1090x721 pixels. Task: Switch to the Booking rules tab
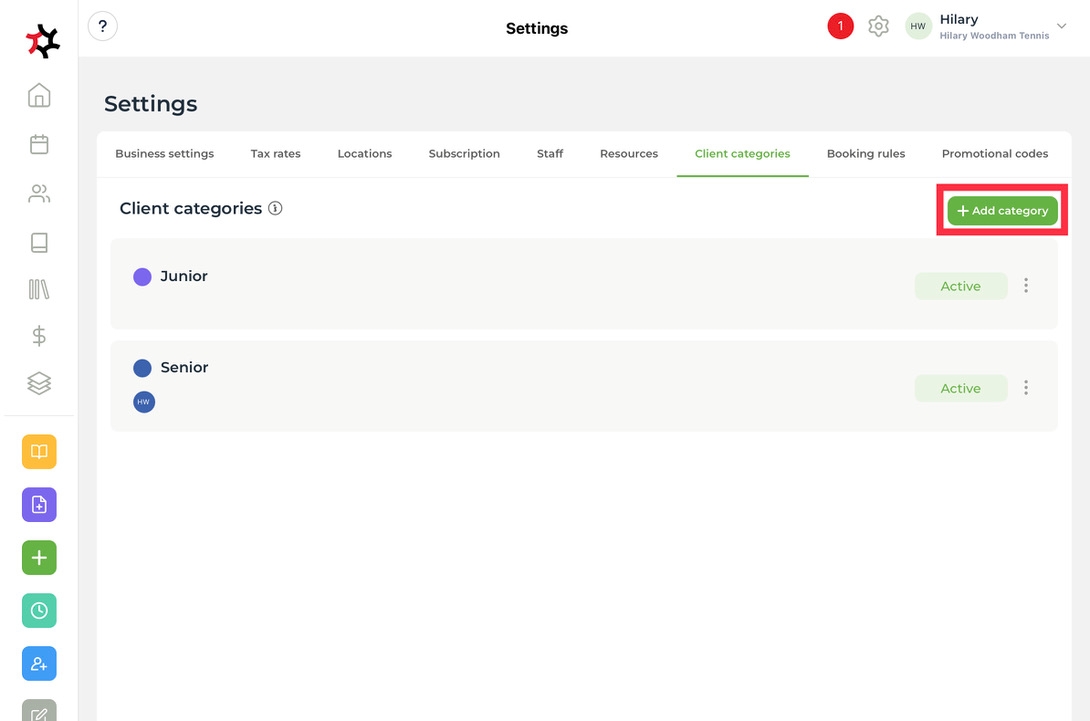[865, 154]
